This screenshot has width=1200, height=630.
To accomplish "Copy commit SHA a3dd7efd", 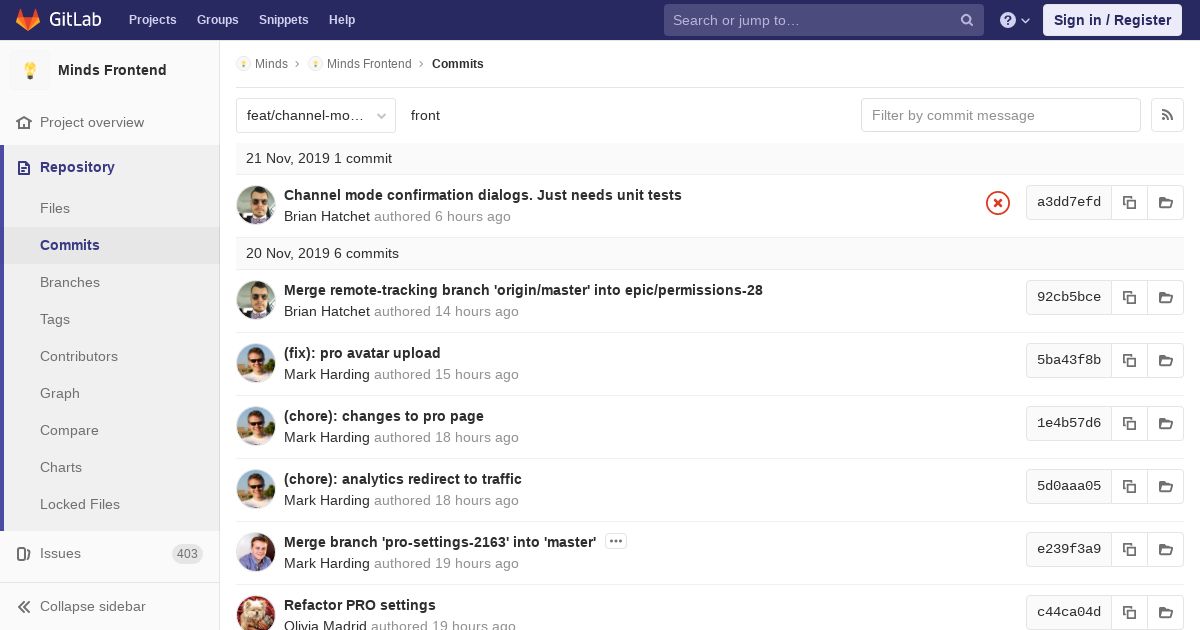I will click(1129, 202).
